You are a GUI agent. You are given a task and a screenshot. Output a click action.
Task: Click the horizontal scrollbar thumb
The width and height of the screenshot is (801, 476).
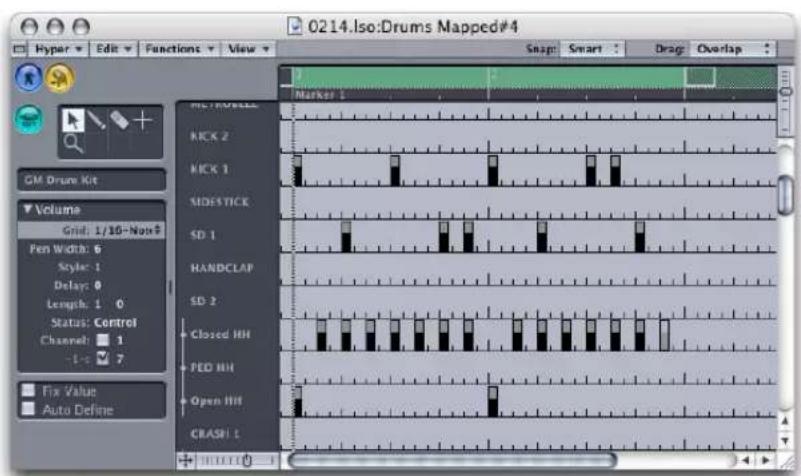pyautogui.click(x=453, y=461)
